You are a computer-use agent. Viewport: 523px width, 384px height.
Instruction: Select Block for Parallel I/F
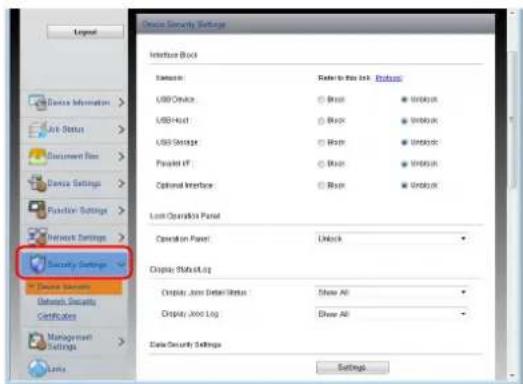pyautogui.click(x=321, y=164)
